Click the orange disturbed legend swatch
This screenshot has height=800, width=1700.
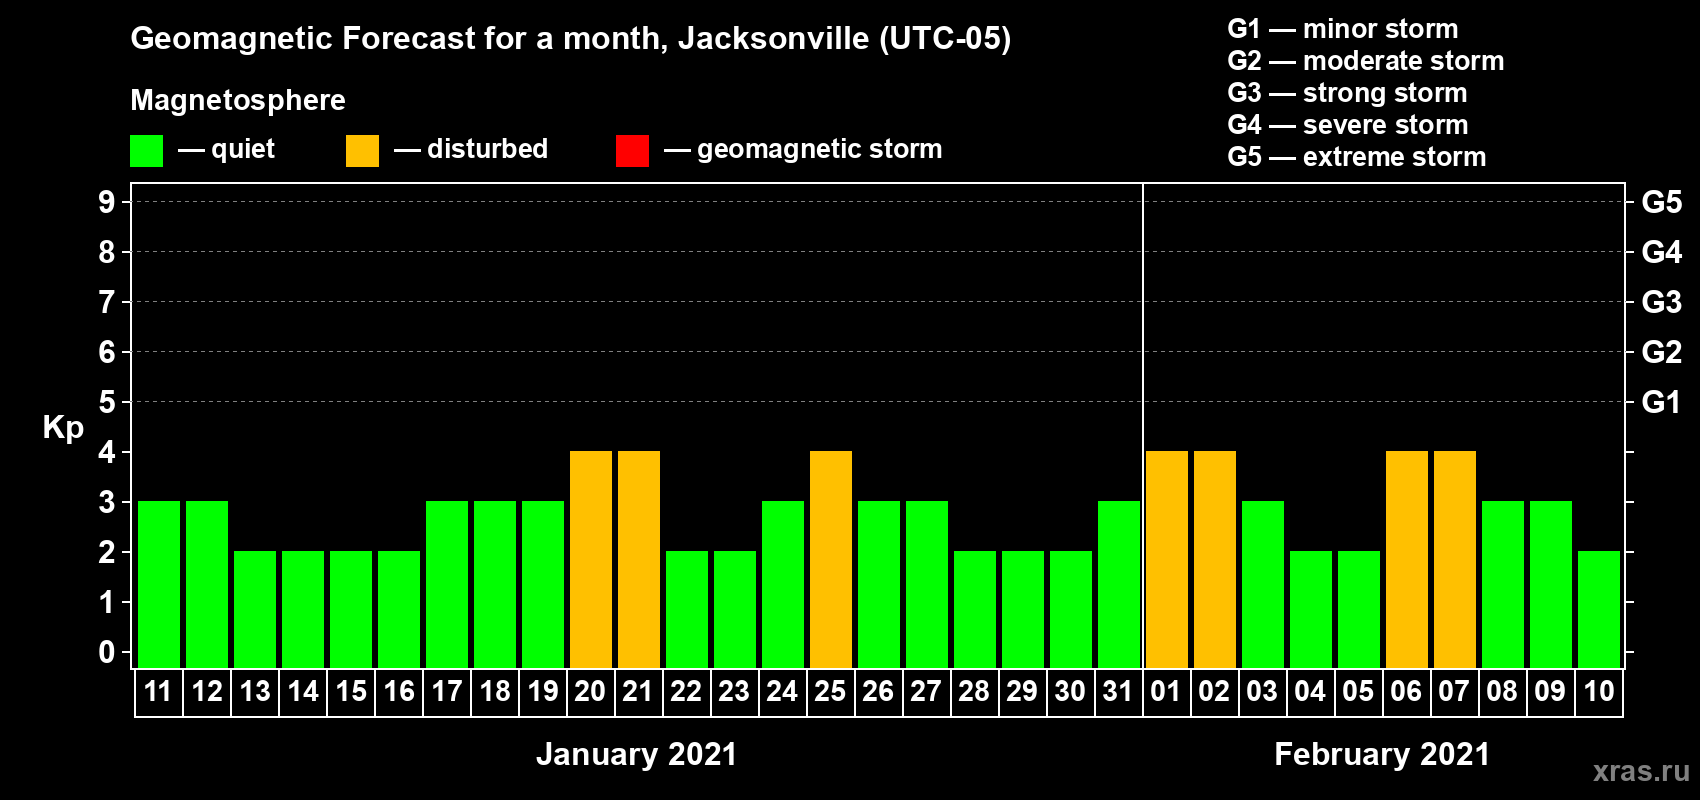[362, 151]
